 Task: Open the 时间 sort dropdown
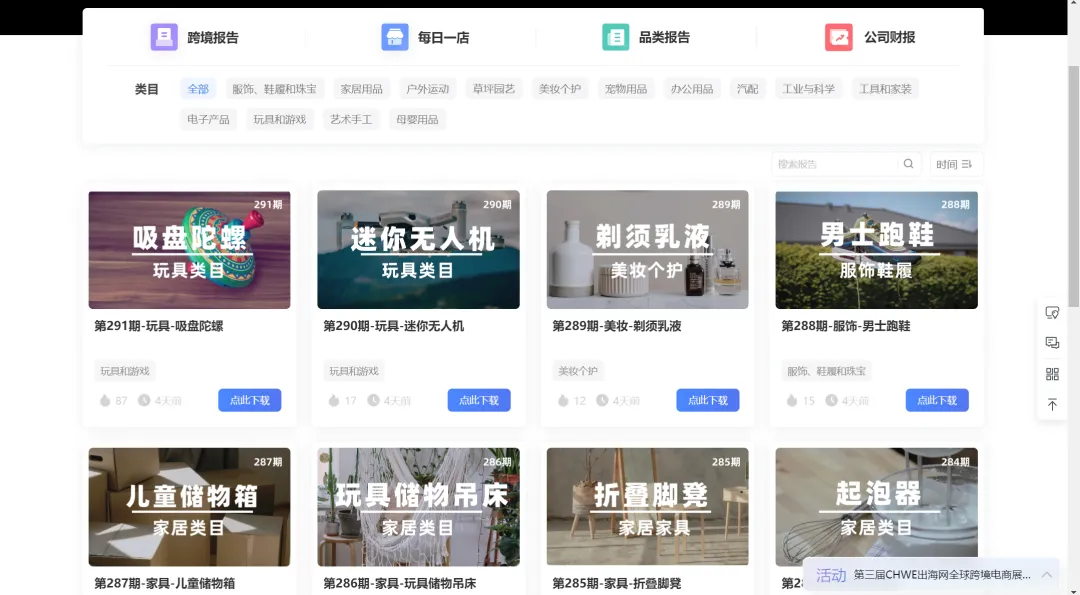pos(956,164)
